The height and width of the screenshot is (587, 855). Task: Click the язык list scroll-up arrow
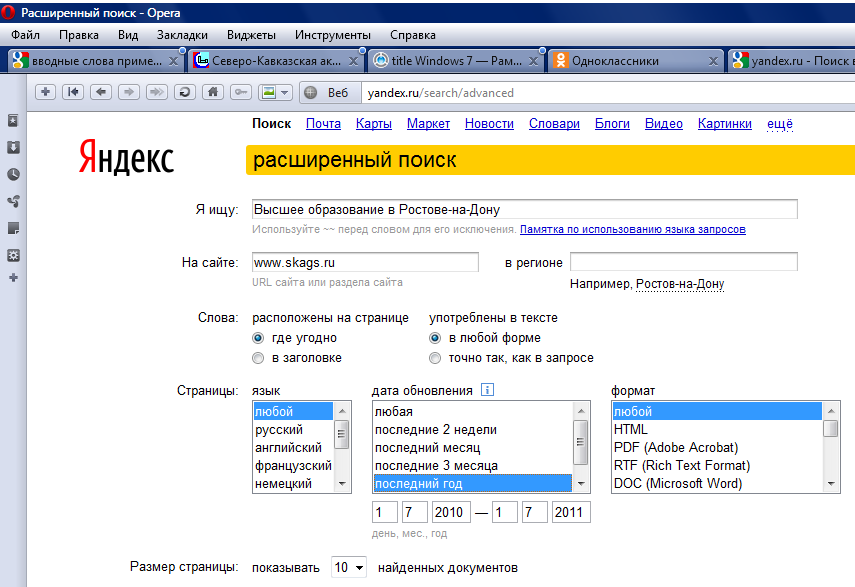coord(342,410)
